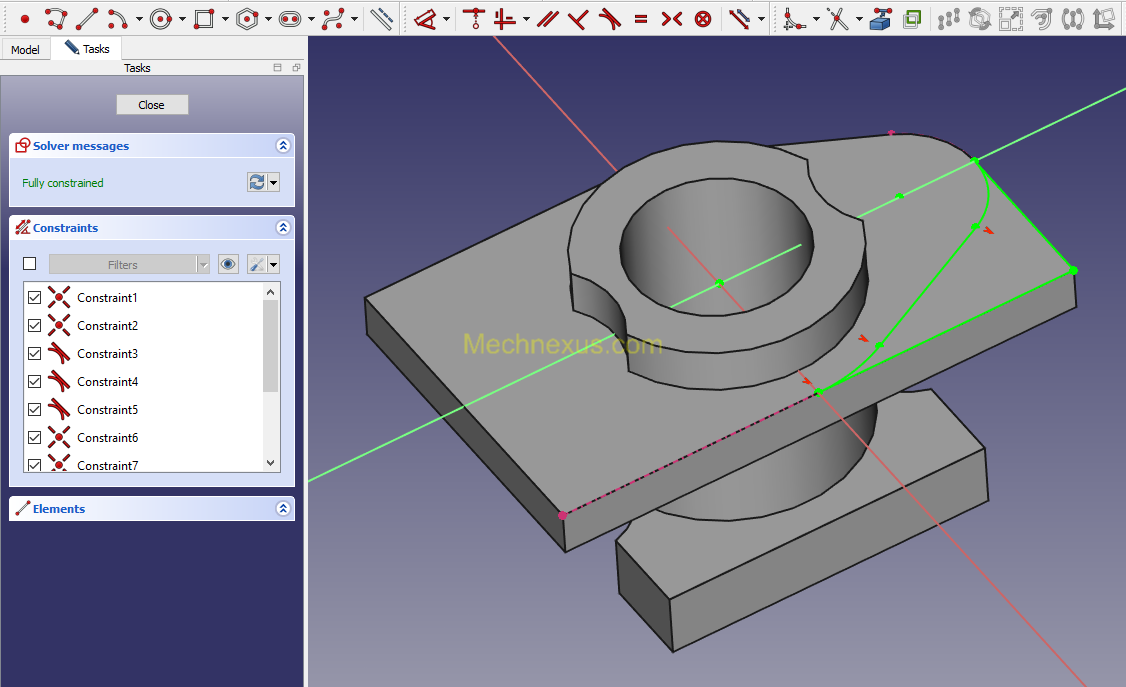Apply the Perpendicular constraint tool
Viewport: 1126px width, 687px height.
coord(578,19)
